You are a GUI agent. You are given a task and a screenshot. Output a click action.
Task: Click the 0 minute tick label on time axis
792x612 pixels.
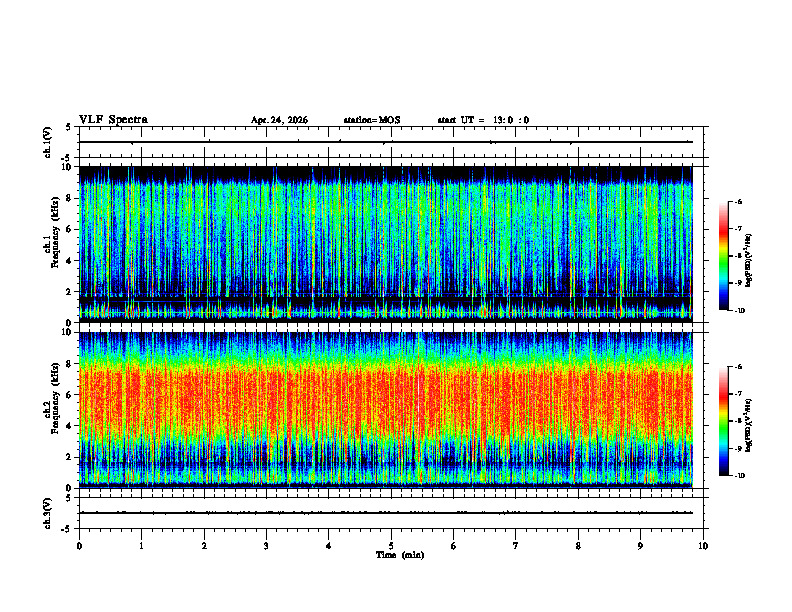tap(79, 546)
